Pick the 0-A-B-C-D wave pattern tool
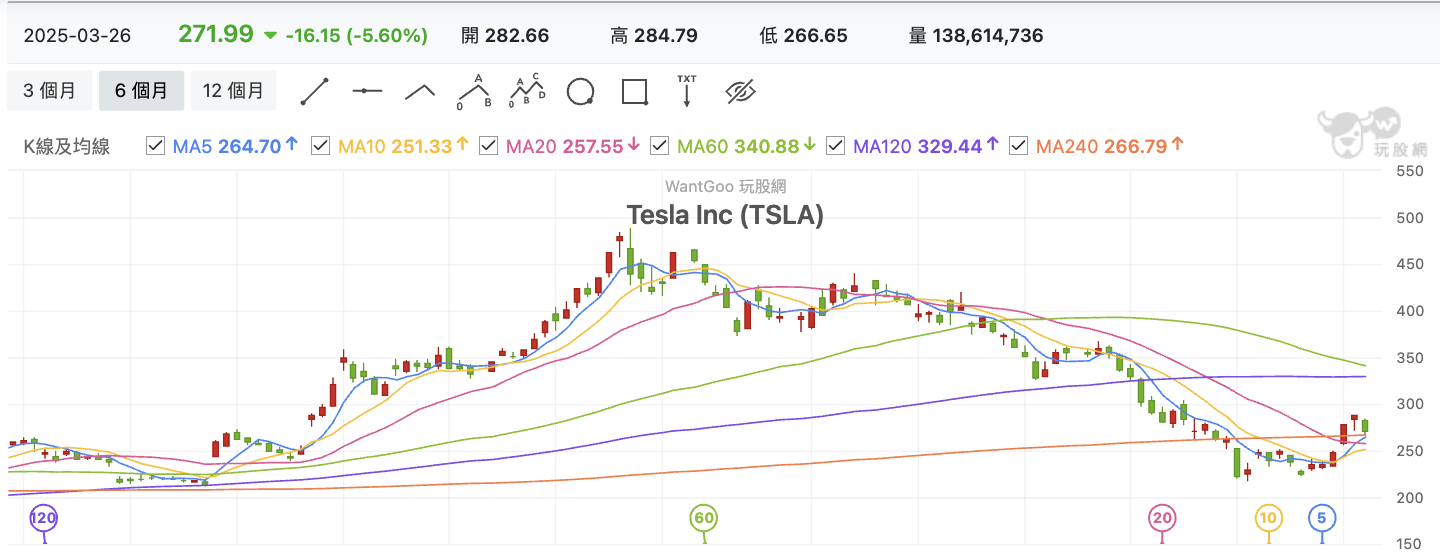The height and width of the screenshot is (556, 1440). pyautogui.click(x=527, y=91)
